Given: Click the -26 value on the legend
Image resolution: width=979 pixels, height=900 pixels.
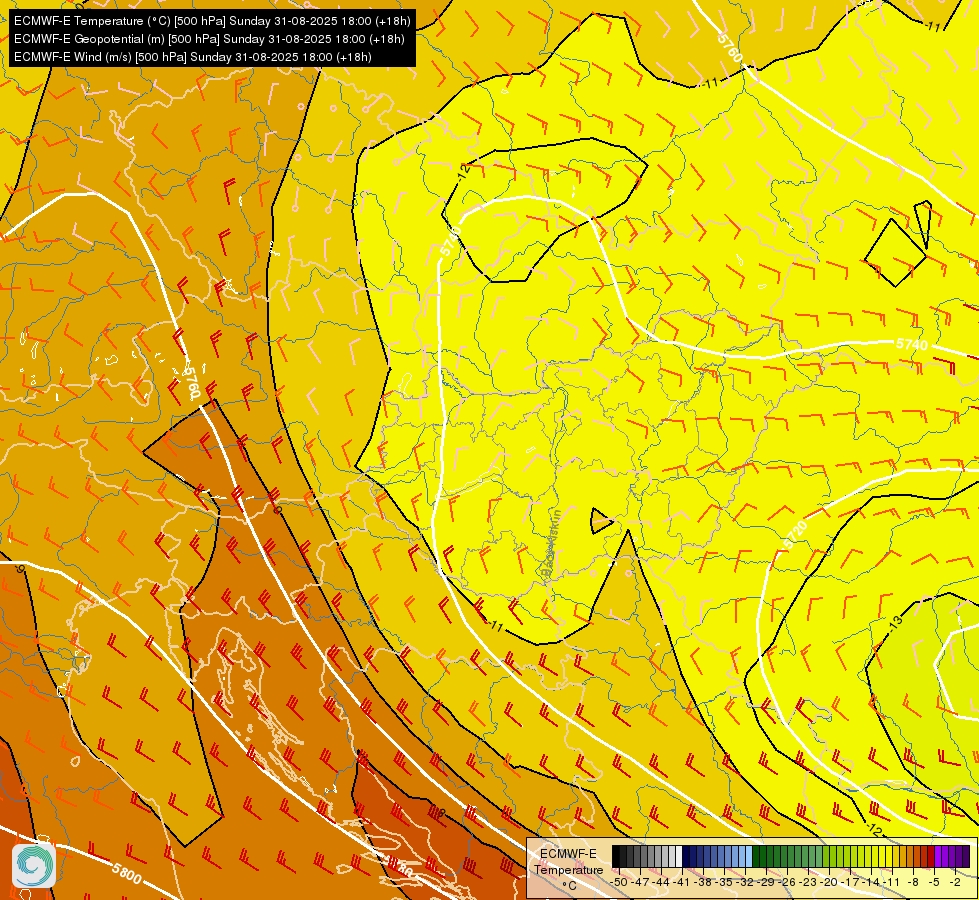Looking at the screenshot, I should click(787, 882).
